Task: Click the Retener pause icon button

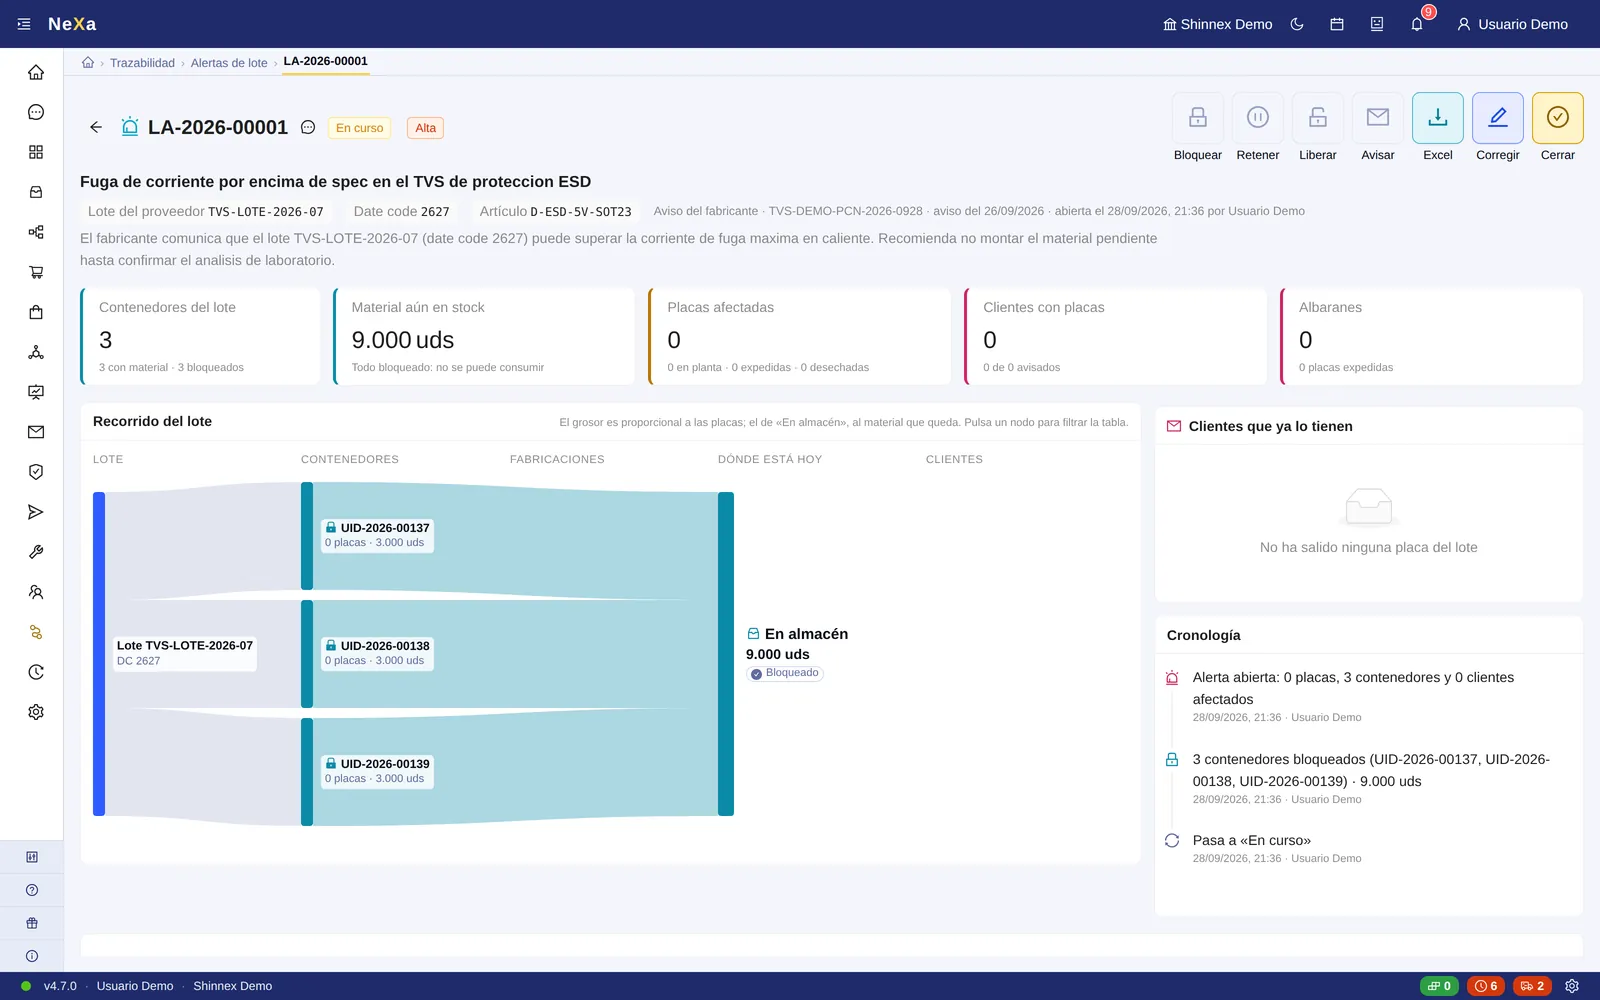Action: pos(1257,118)
